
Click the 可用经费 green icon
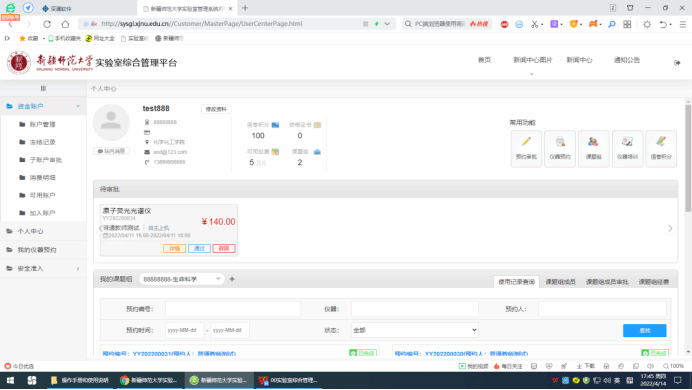275,152
